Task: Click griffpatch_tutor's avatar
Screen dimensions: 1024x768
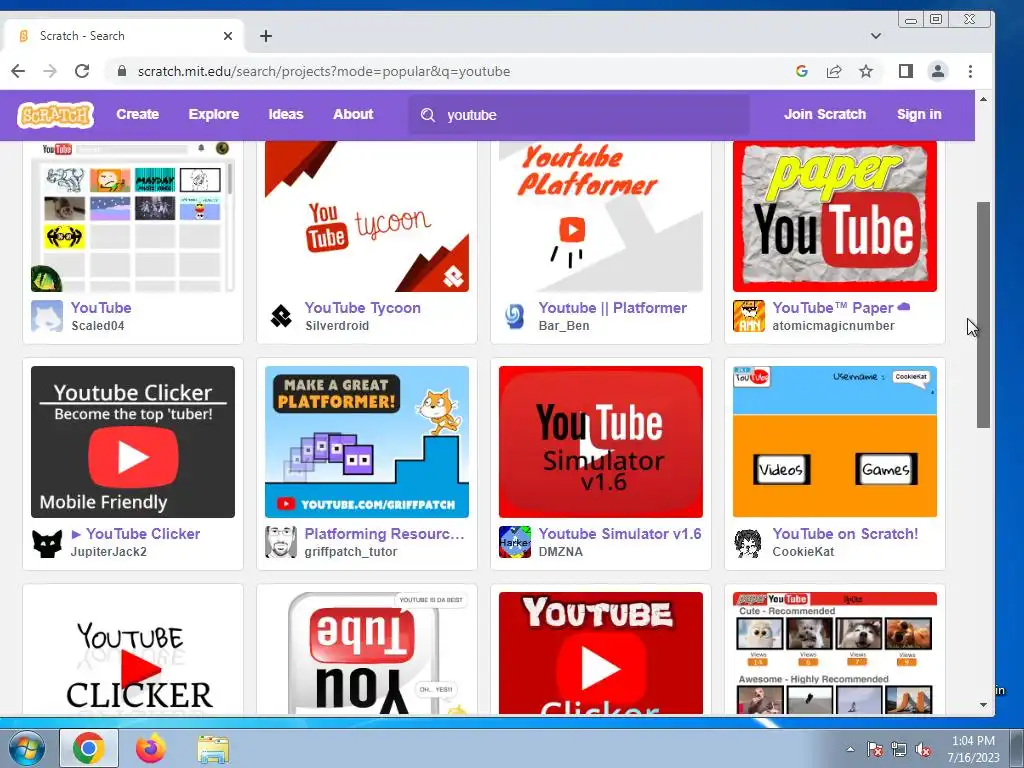Action: pyautogui.click(x=281, y=542)
